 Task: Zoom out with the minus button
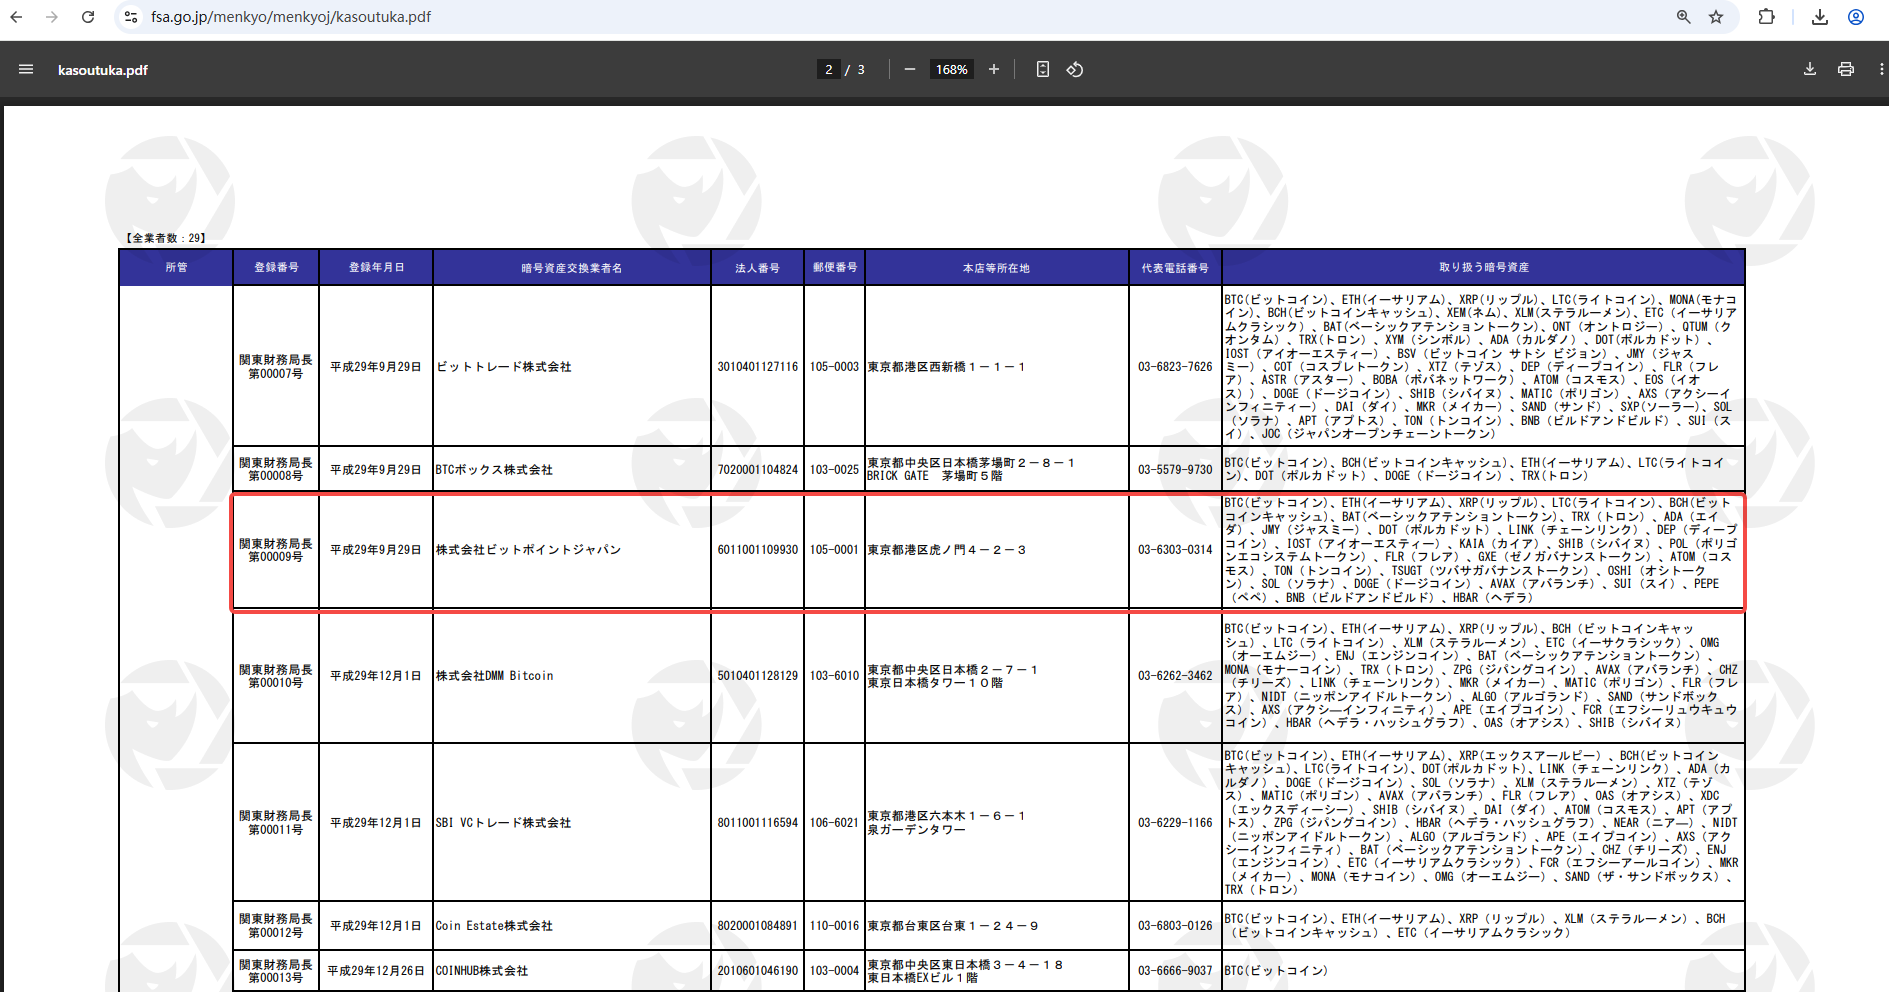tap(909, 69)
